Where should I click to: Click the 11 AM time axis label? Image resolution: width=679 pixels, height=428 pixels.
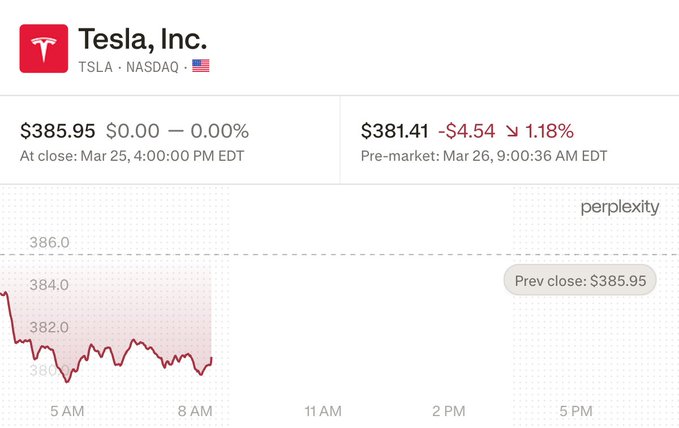pos(323,410)
